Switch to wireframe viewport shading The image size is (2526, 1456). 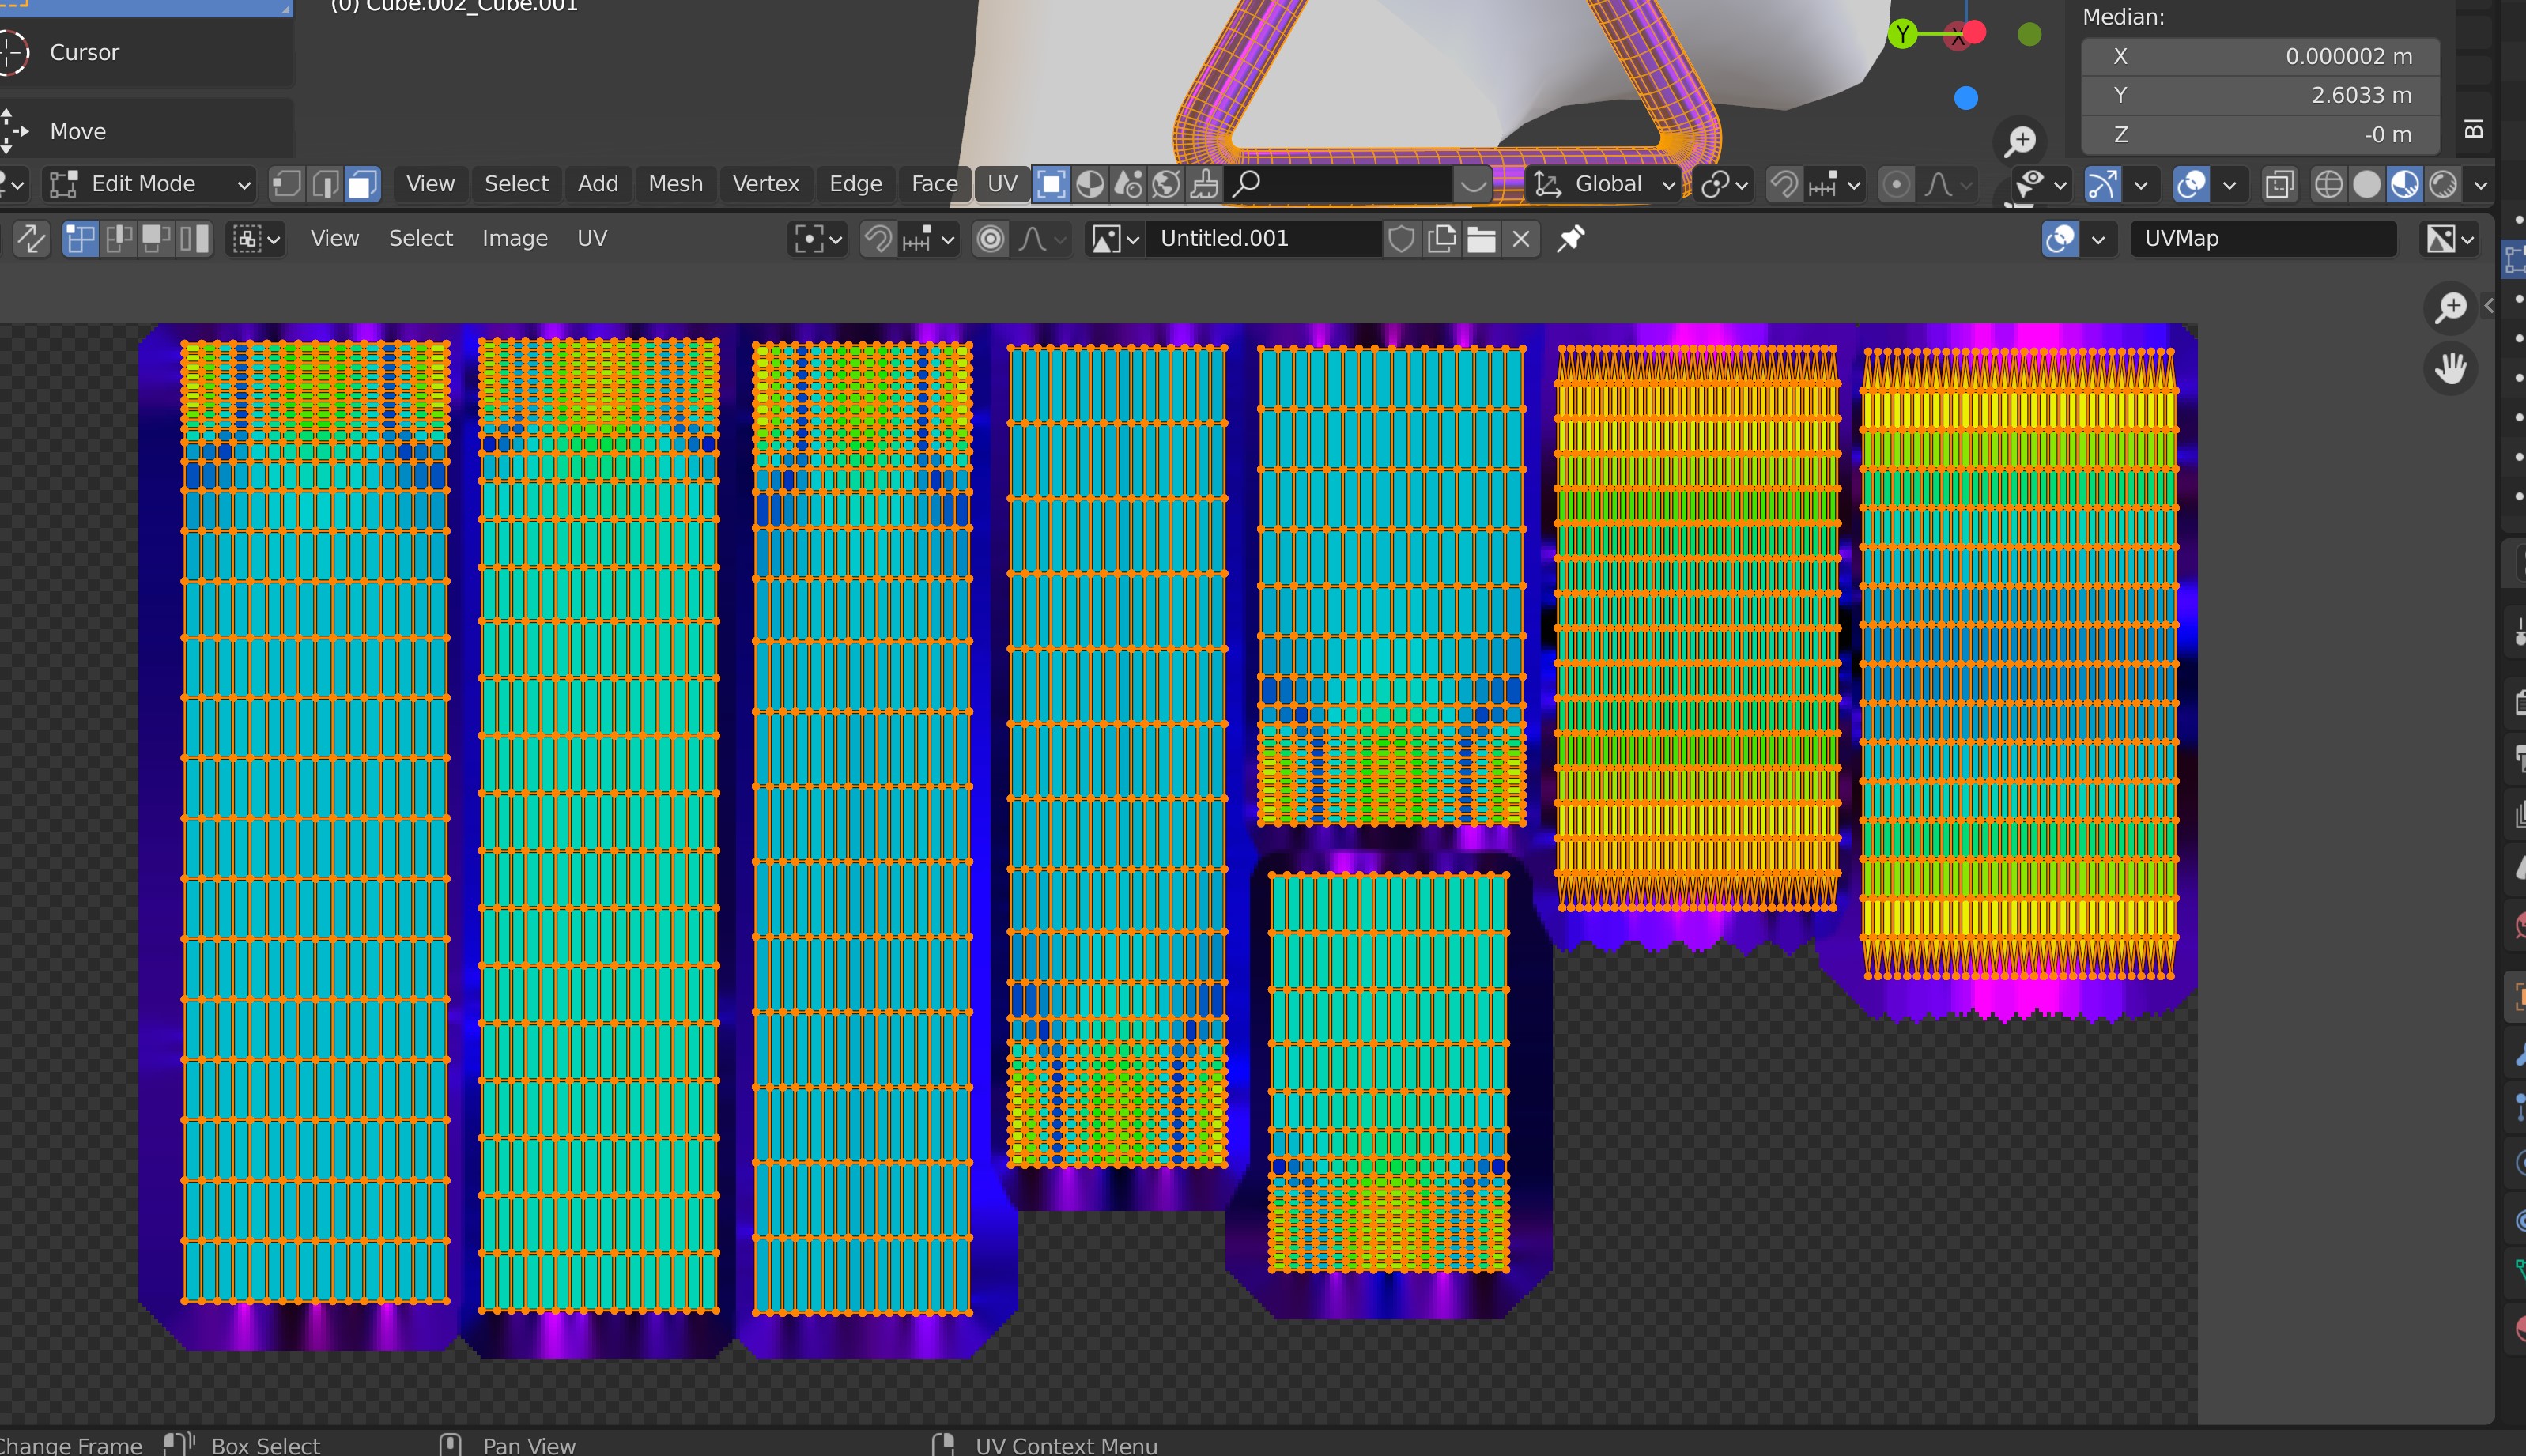(2329, 184)
